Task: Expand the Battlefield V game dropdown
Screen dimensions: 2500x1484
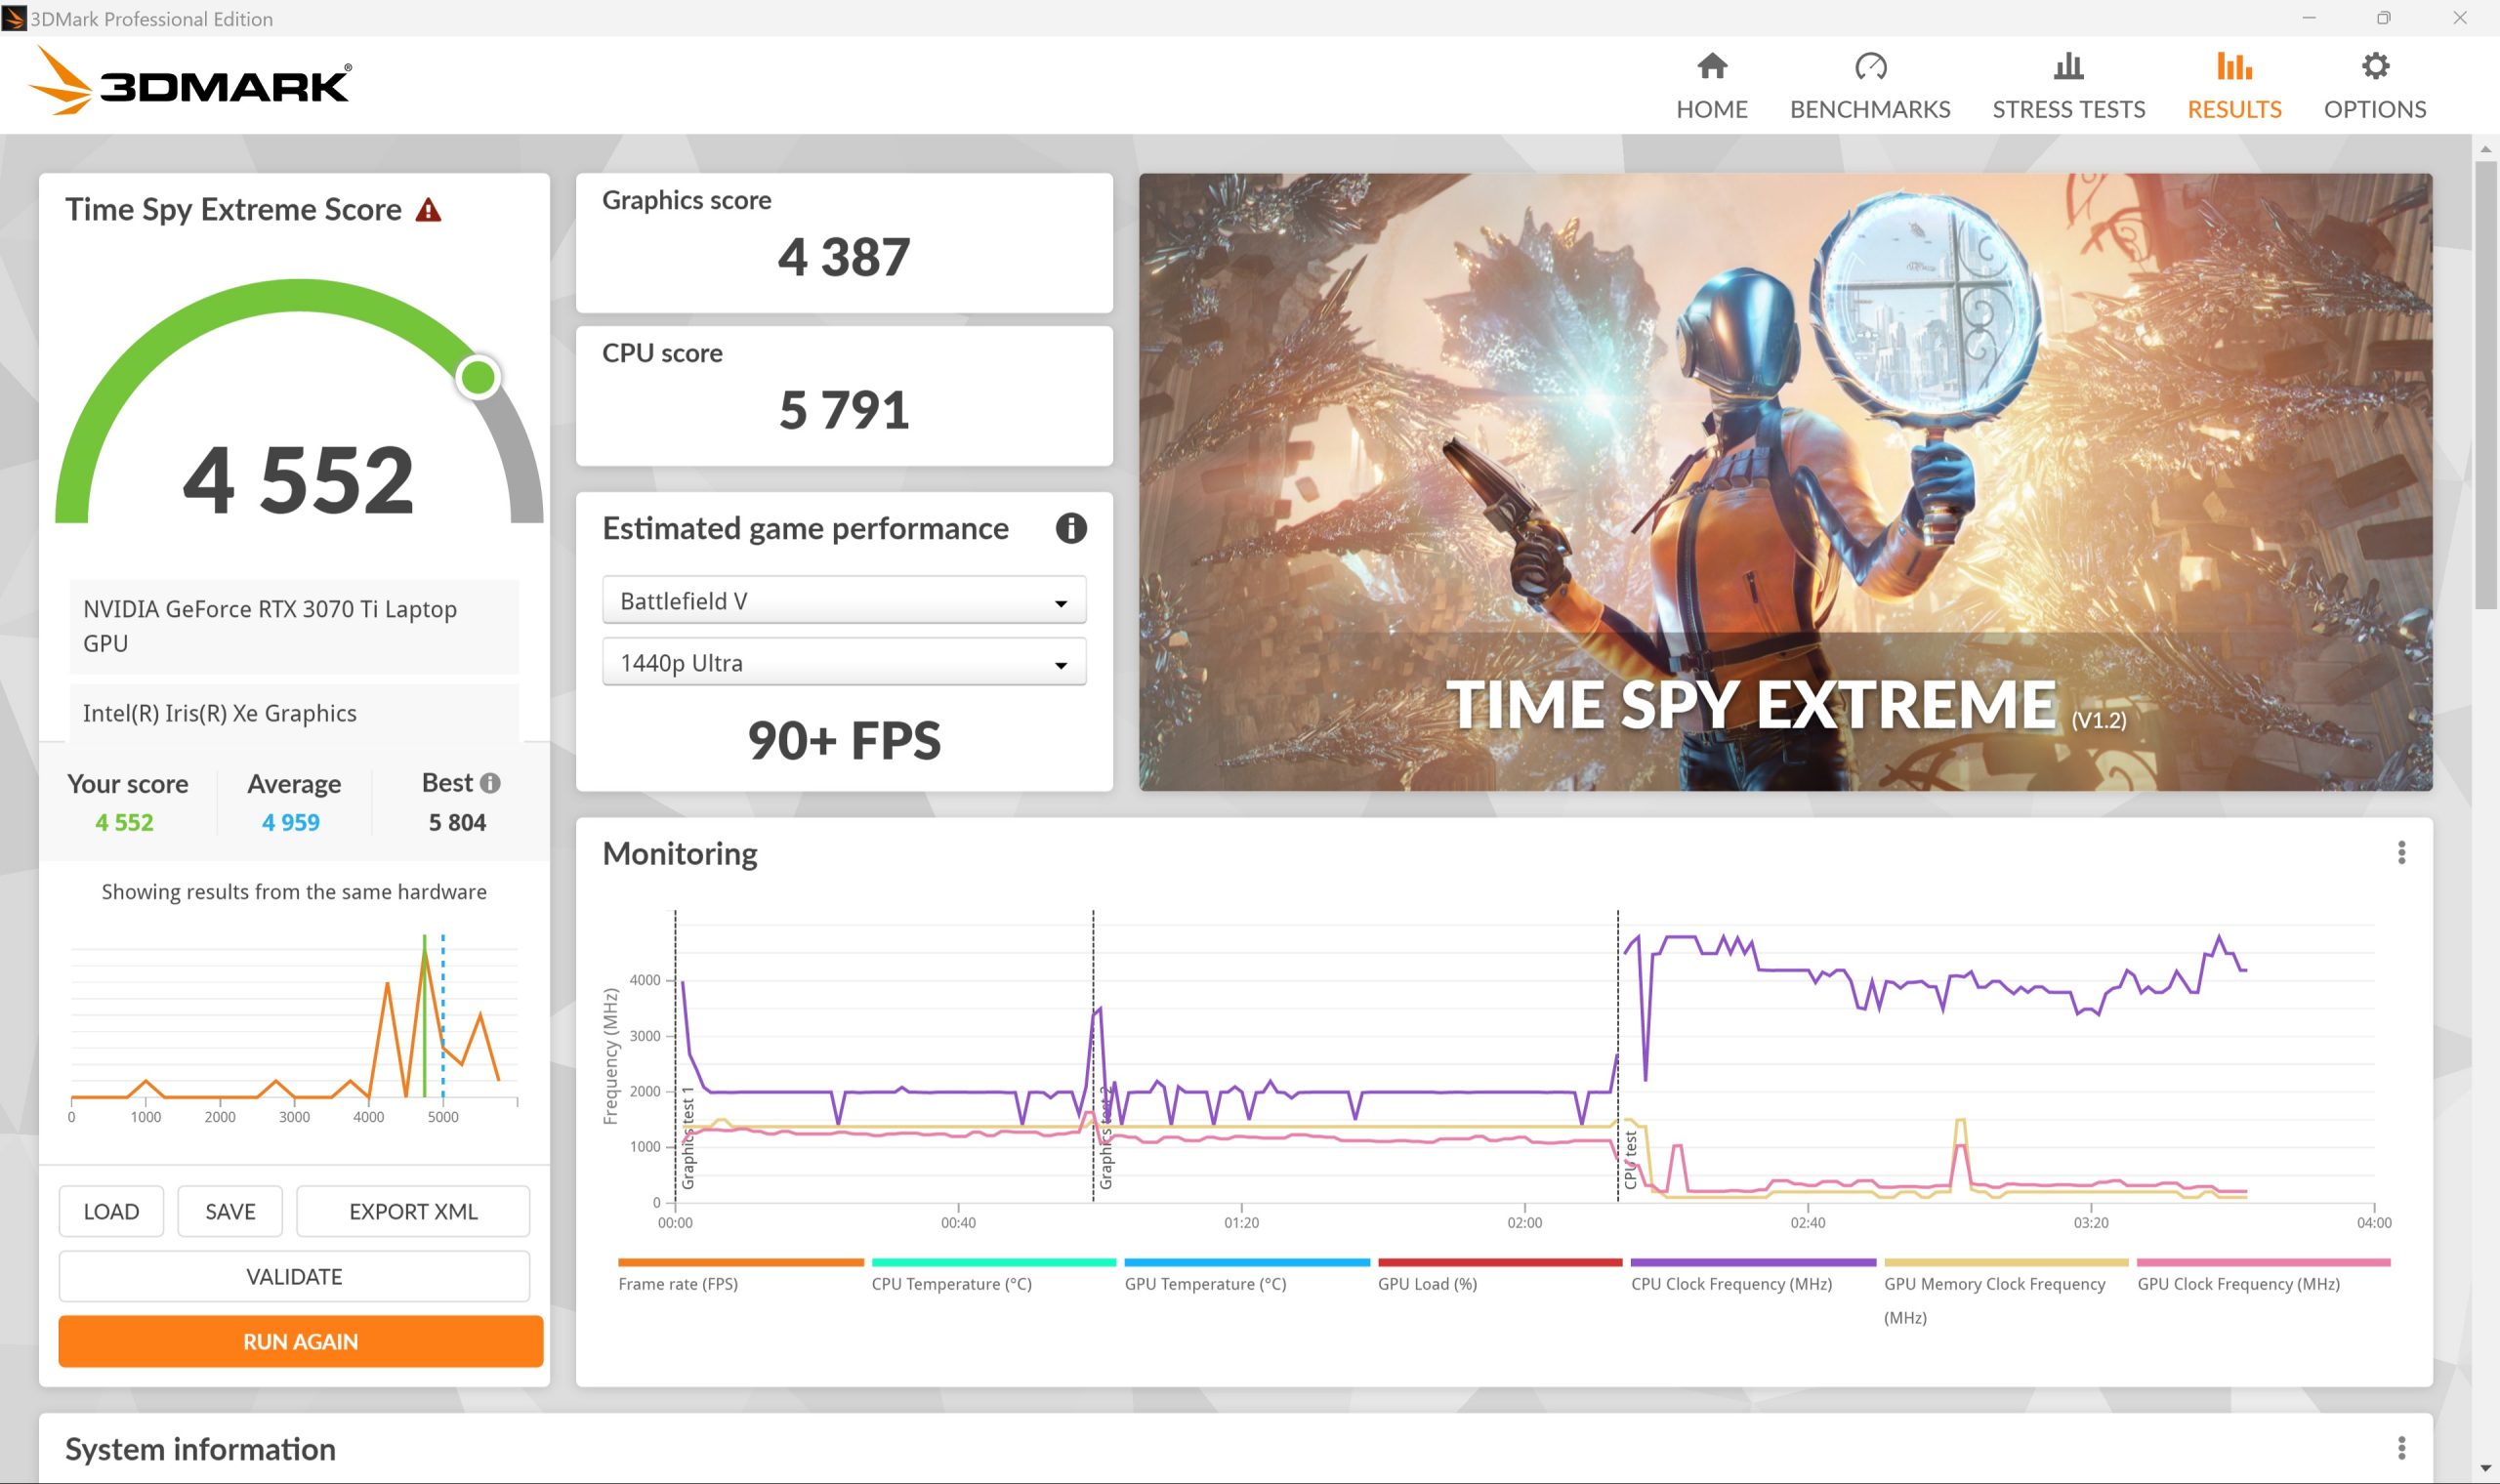Action: (x=844, y=601)
